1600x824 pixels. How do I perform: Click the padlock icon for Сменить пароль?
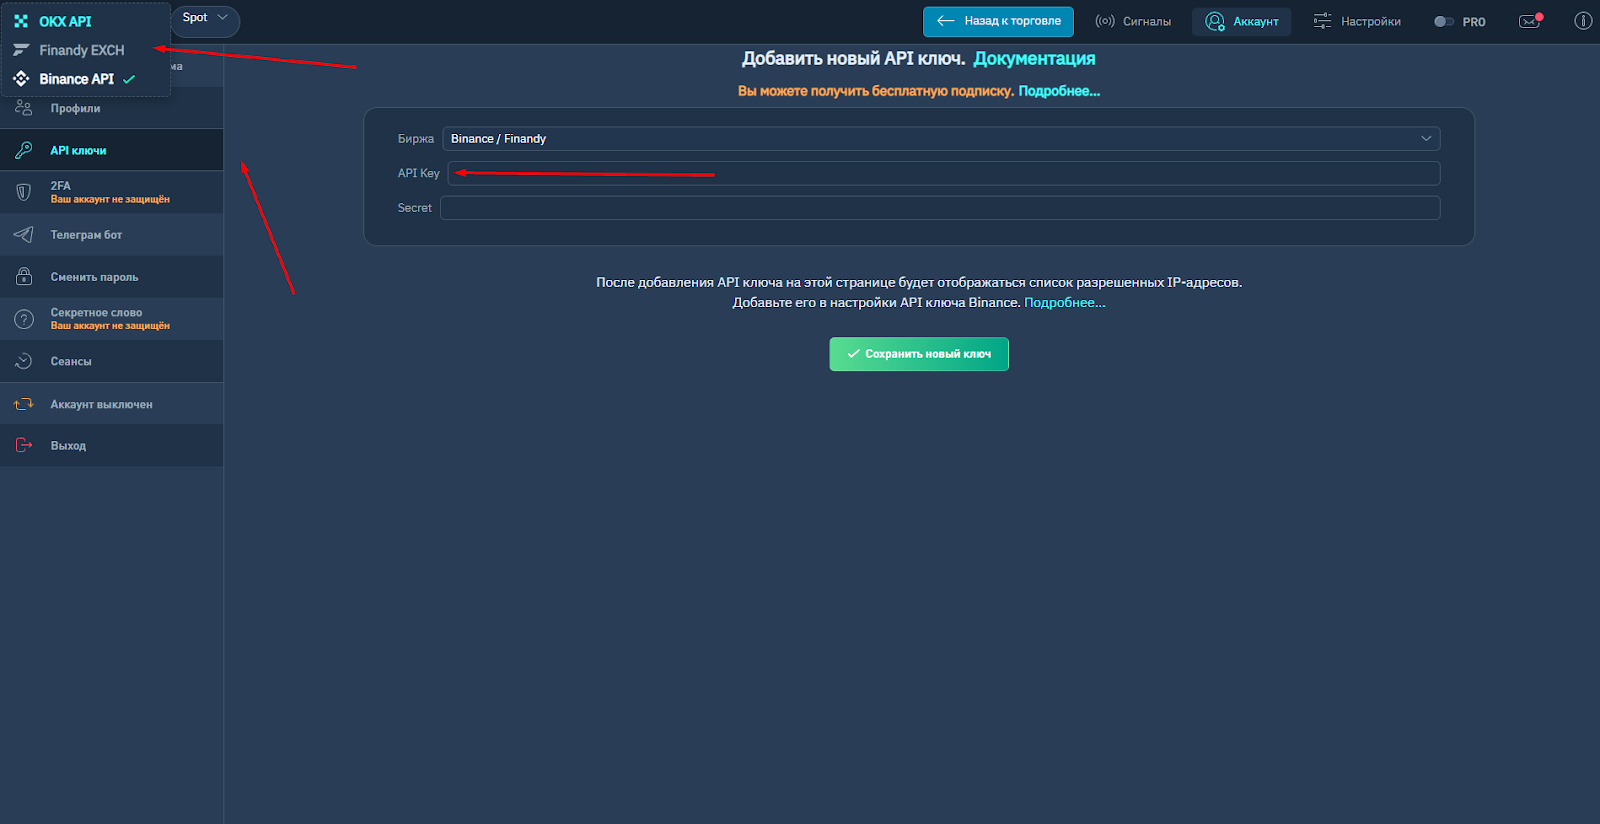pos(24,277)
